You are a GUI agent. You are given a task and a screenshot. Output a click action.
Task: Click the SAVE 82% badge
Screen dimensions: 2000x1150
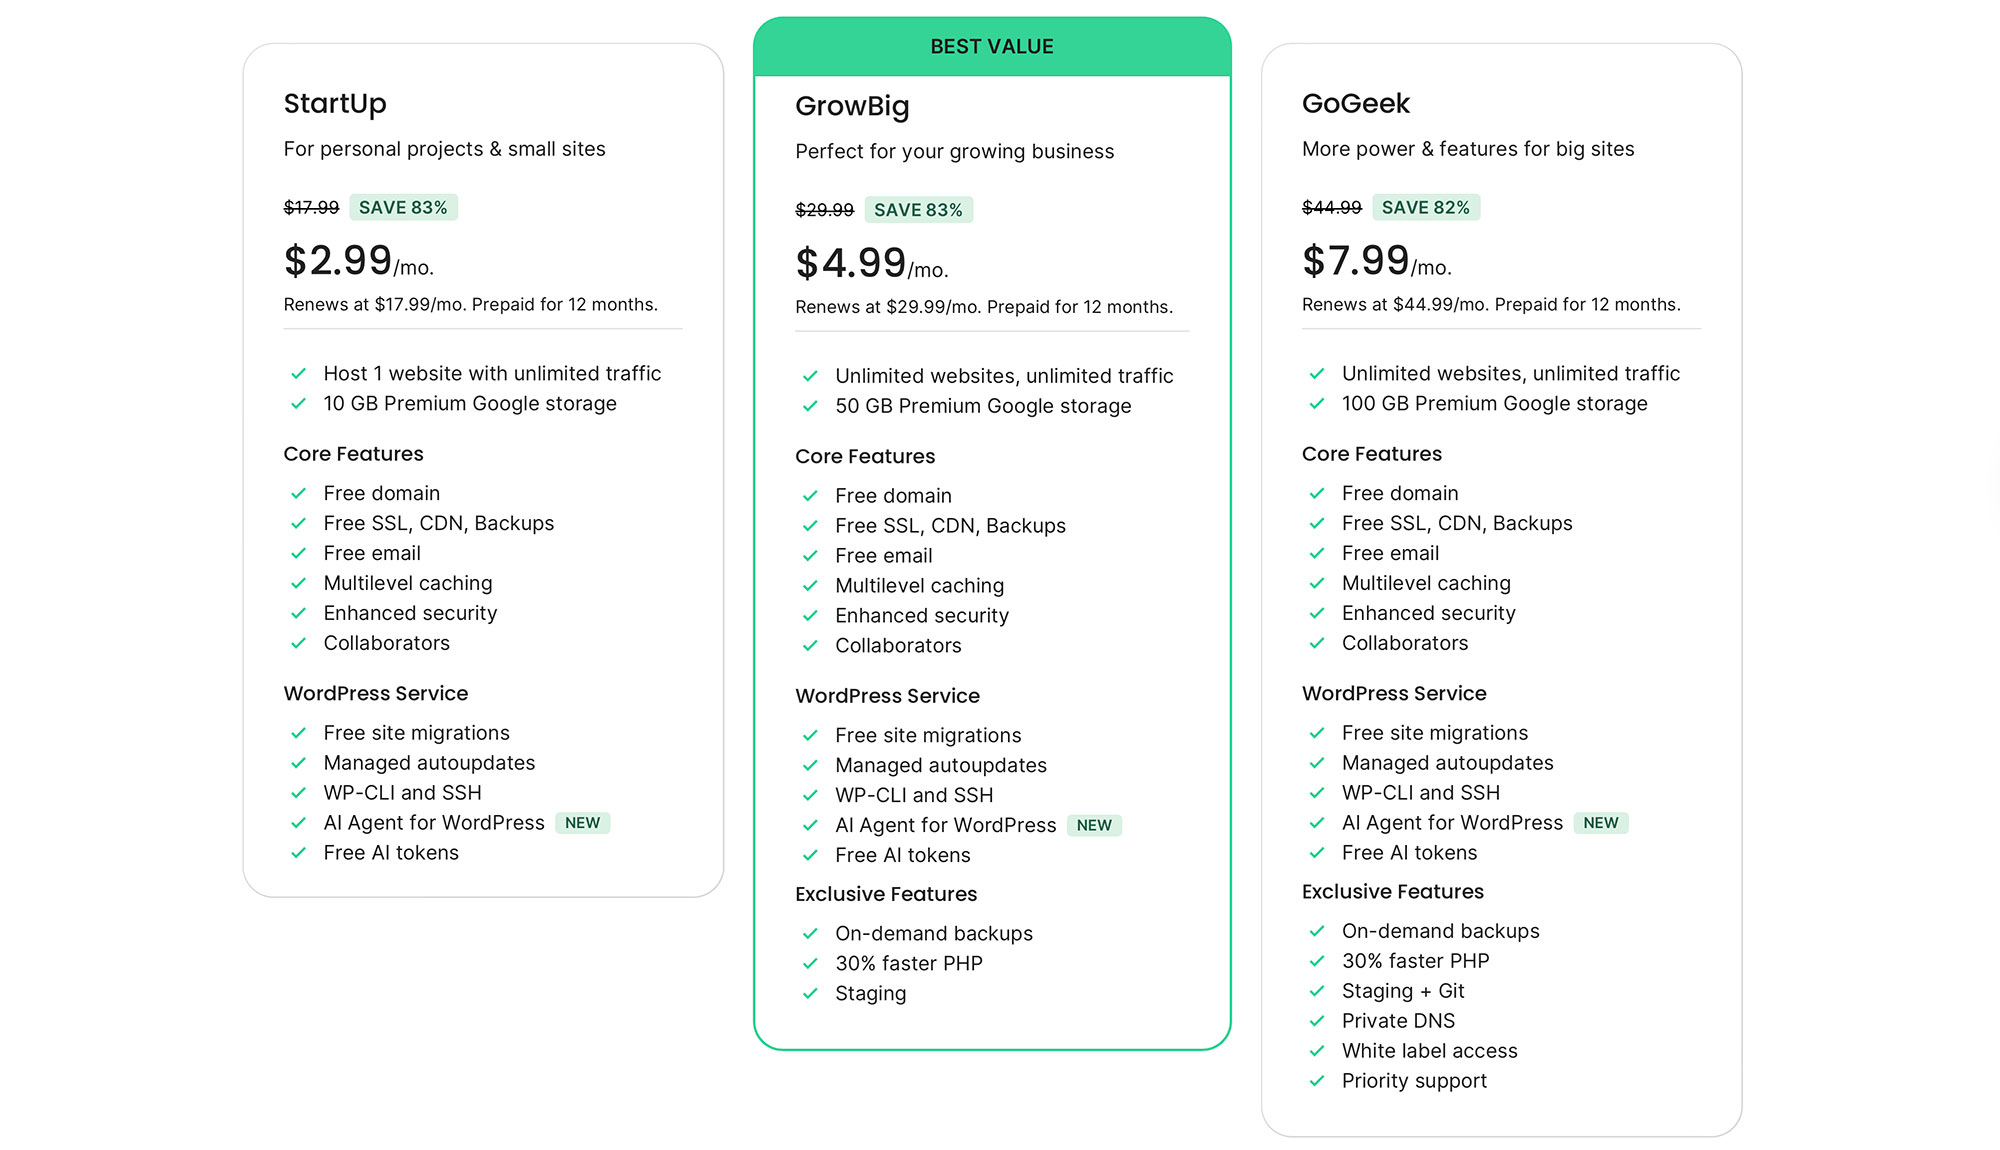[1425, 208]
